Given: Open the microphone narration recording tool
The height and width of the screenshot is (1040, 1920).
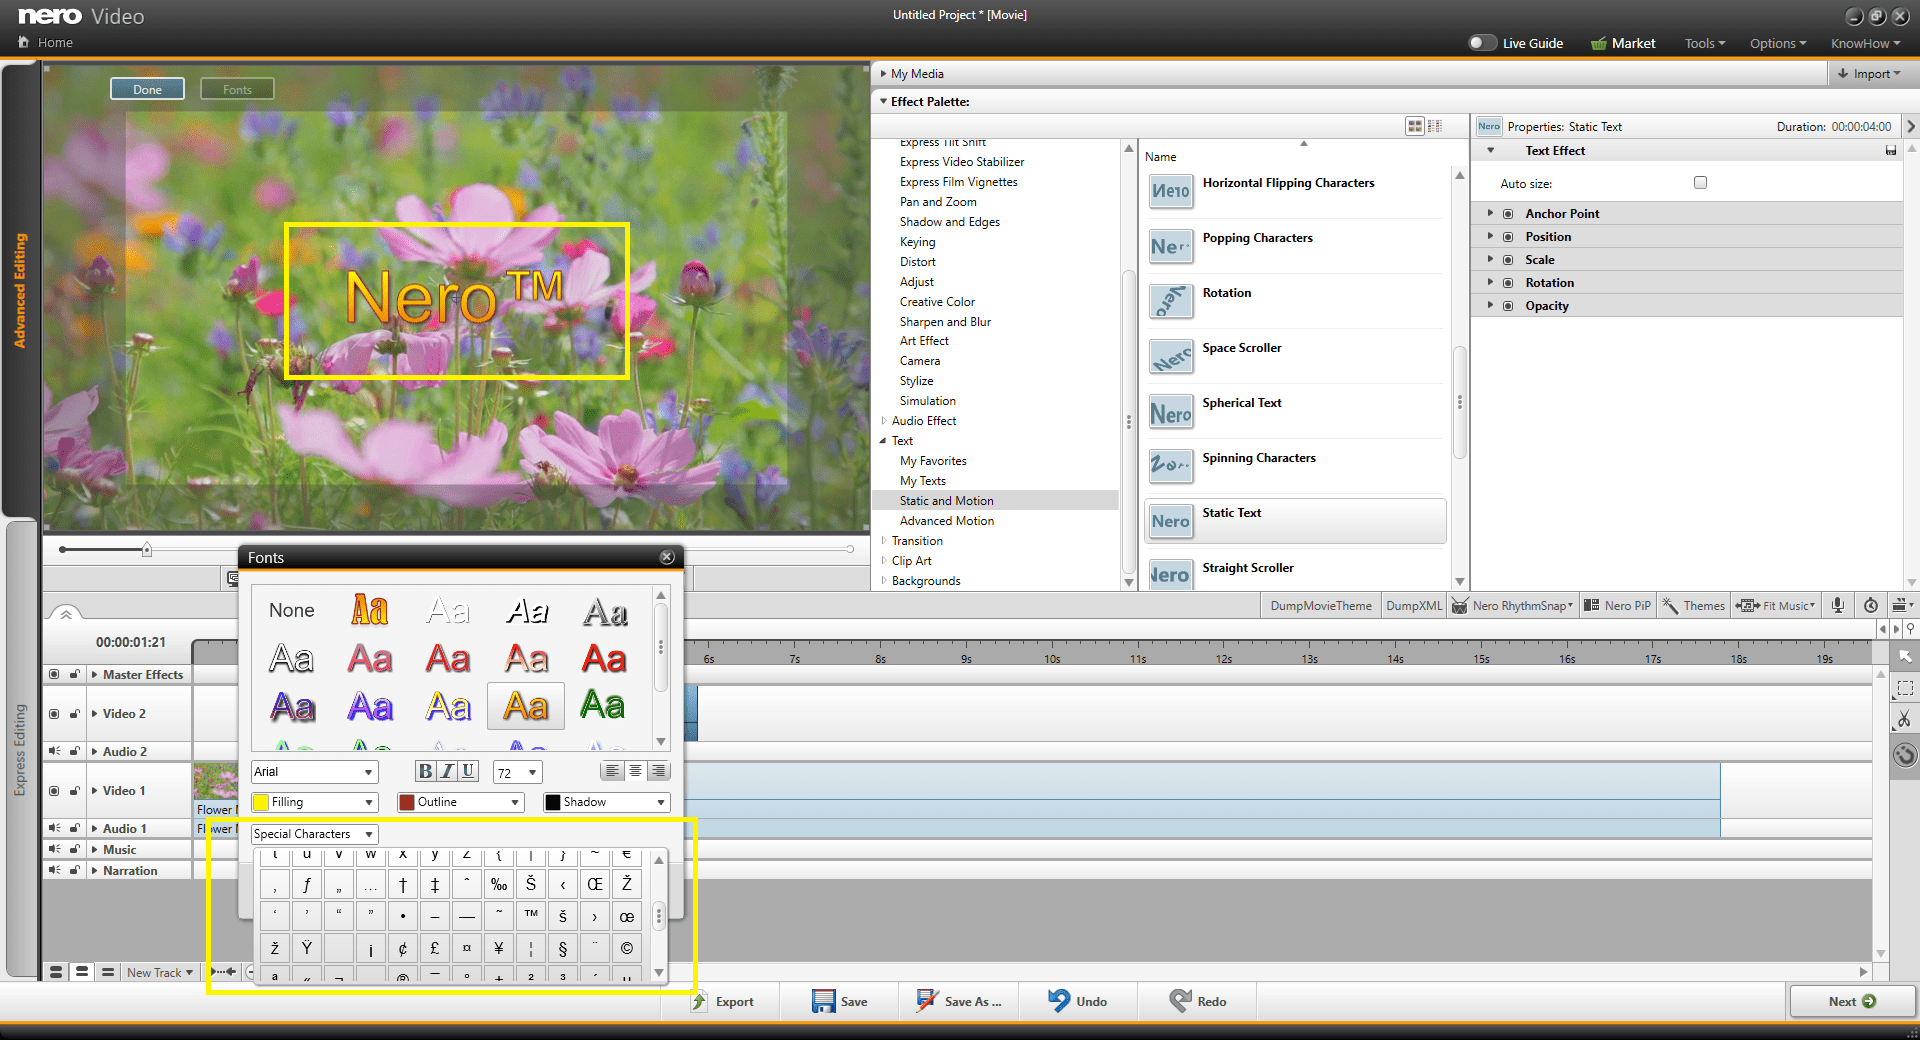Looking at the screenshot, I should coord(1838,605).
